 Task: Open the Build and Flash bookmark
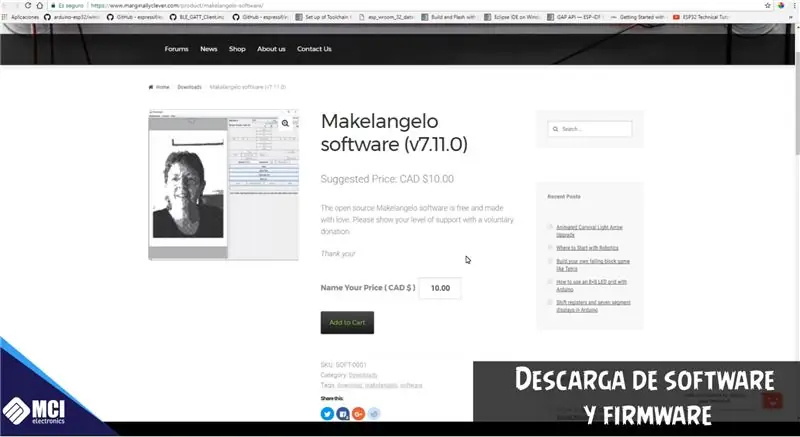[x=448, y=17]
